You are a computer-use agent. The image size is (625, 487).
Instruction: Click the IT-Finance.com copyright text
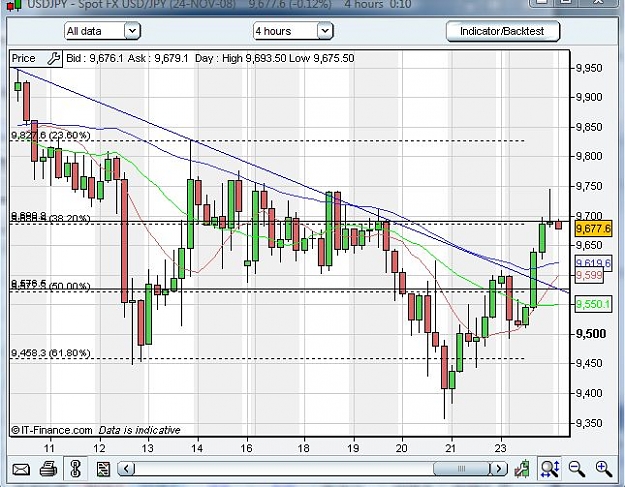(52, 430)
